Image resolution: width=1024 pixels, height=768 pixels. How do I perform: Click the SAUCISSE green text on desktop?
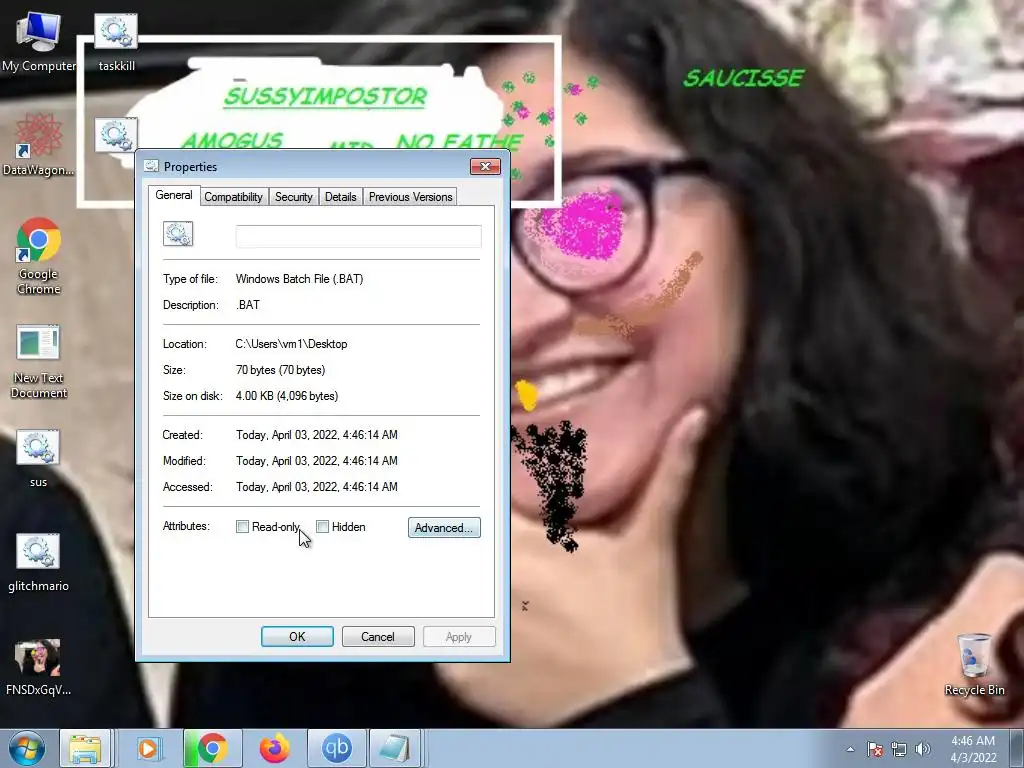coord(743,78)
